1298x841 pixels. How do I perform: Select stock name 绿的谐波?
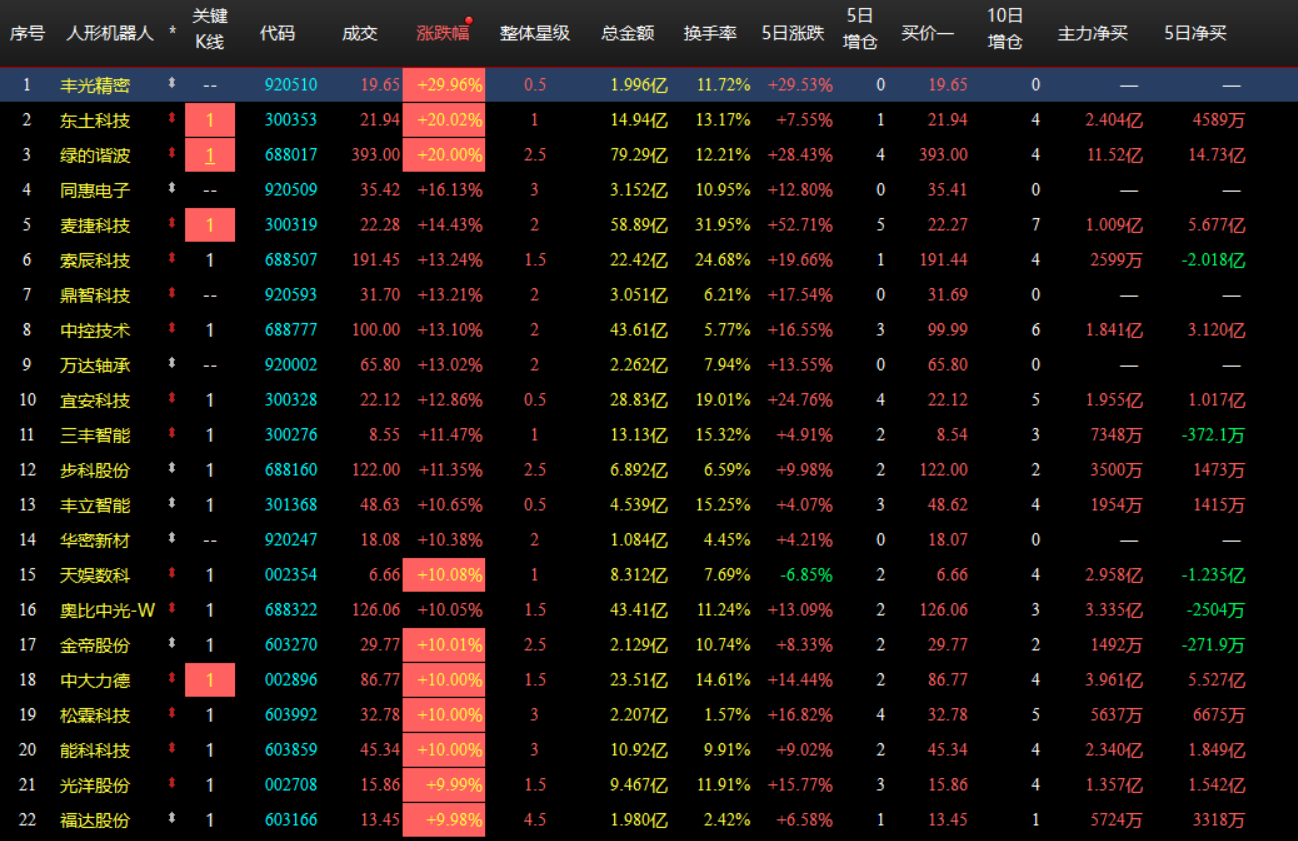[x=95, y=155]
